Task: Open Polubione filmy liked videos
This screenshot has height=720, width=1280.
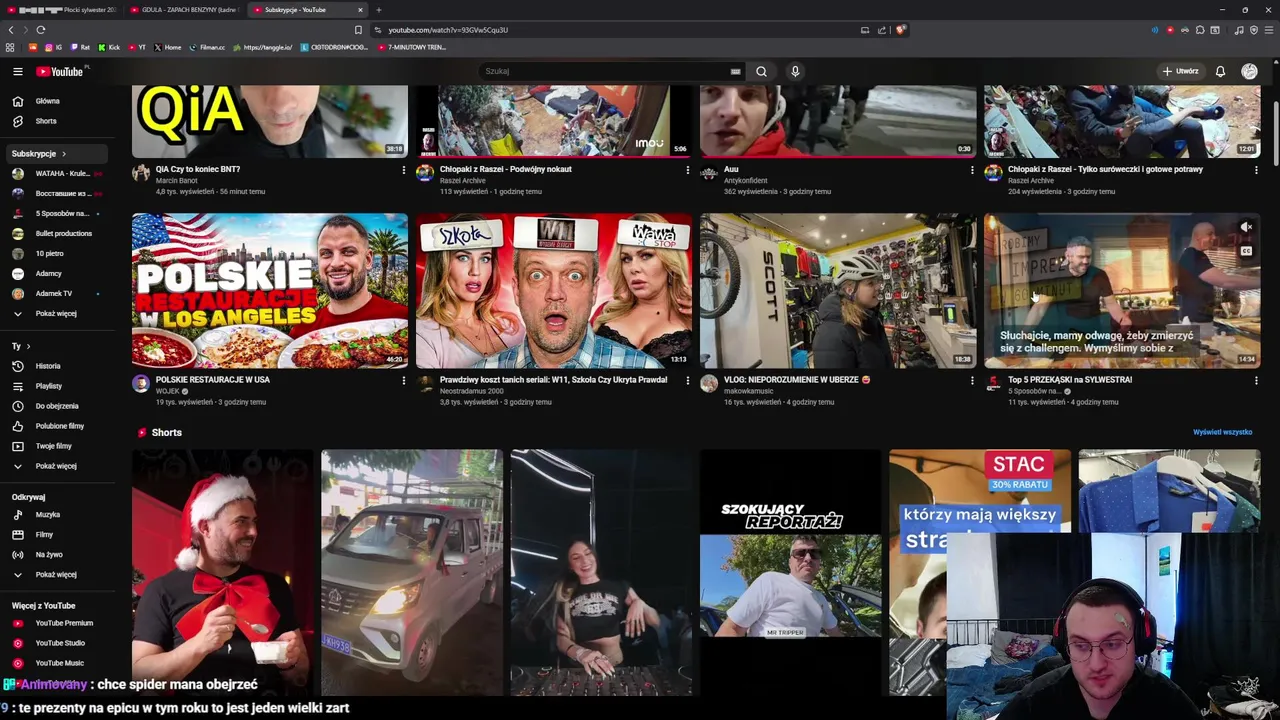Action: (x=55, y=426)
